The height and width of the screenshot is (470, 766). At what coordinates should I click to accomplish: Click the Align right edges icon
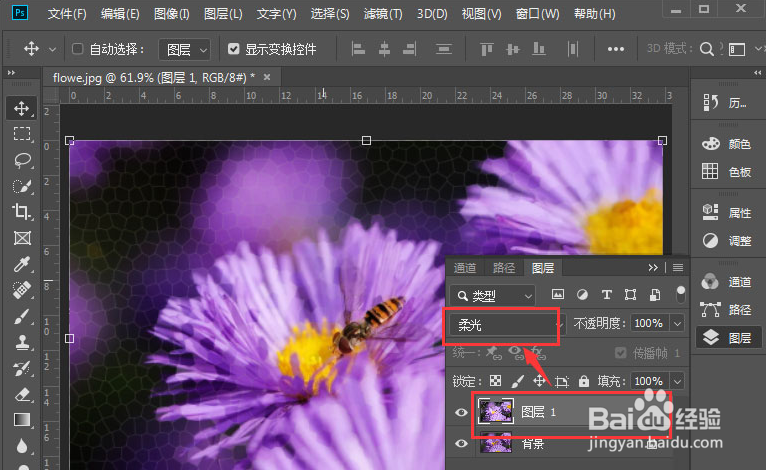coord(410,49)
